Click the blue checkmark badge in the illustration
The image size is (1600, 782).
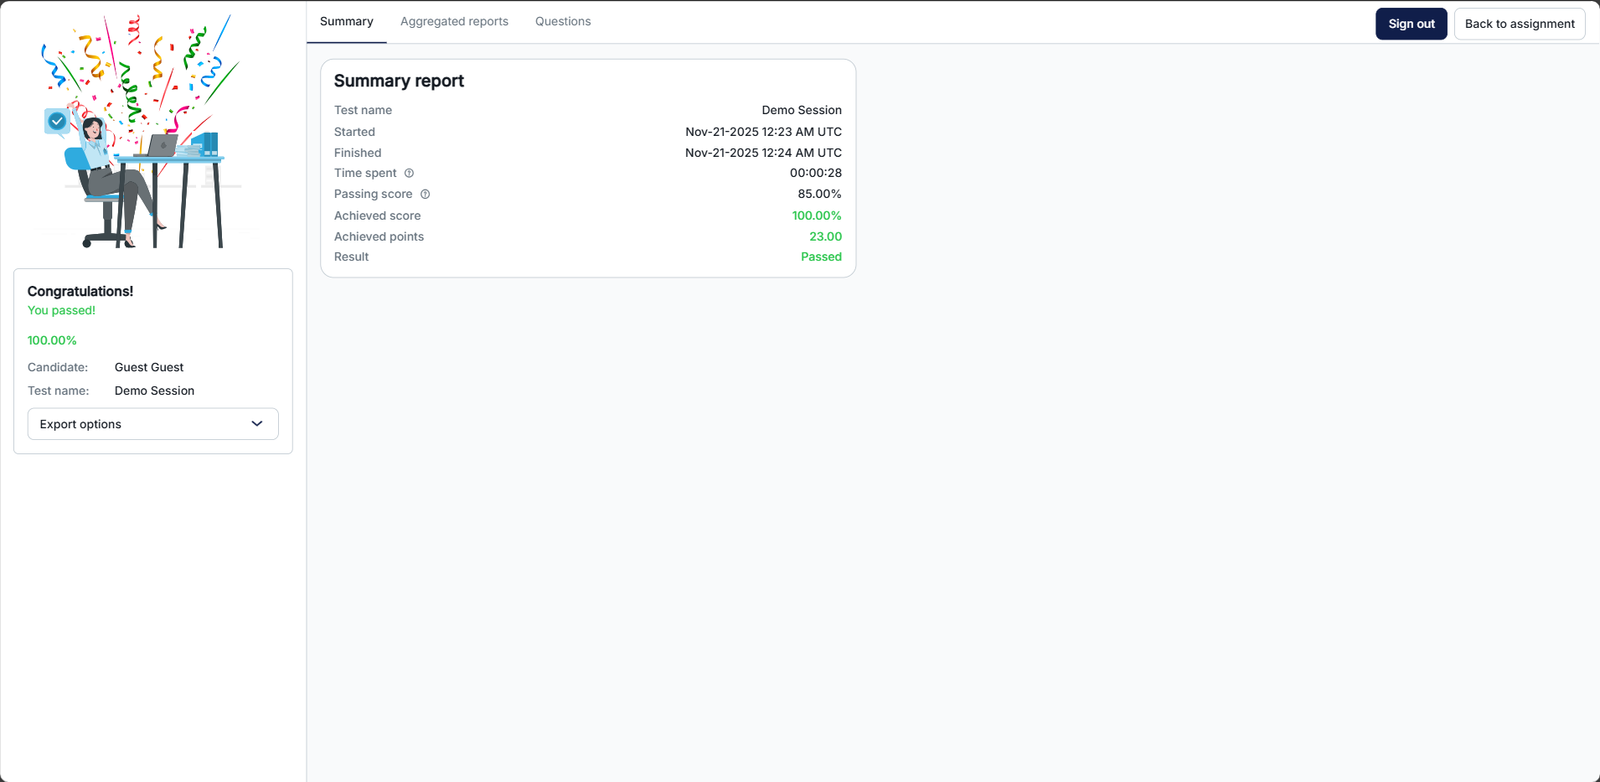[57, 121]
